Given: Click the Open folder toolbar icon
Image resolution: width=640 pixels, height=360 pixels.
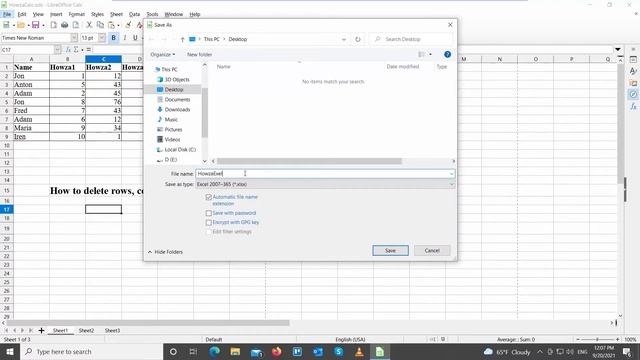Looking at the screenshot, I should tap(20, 25).
